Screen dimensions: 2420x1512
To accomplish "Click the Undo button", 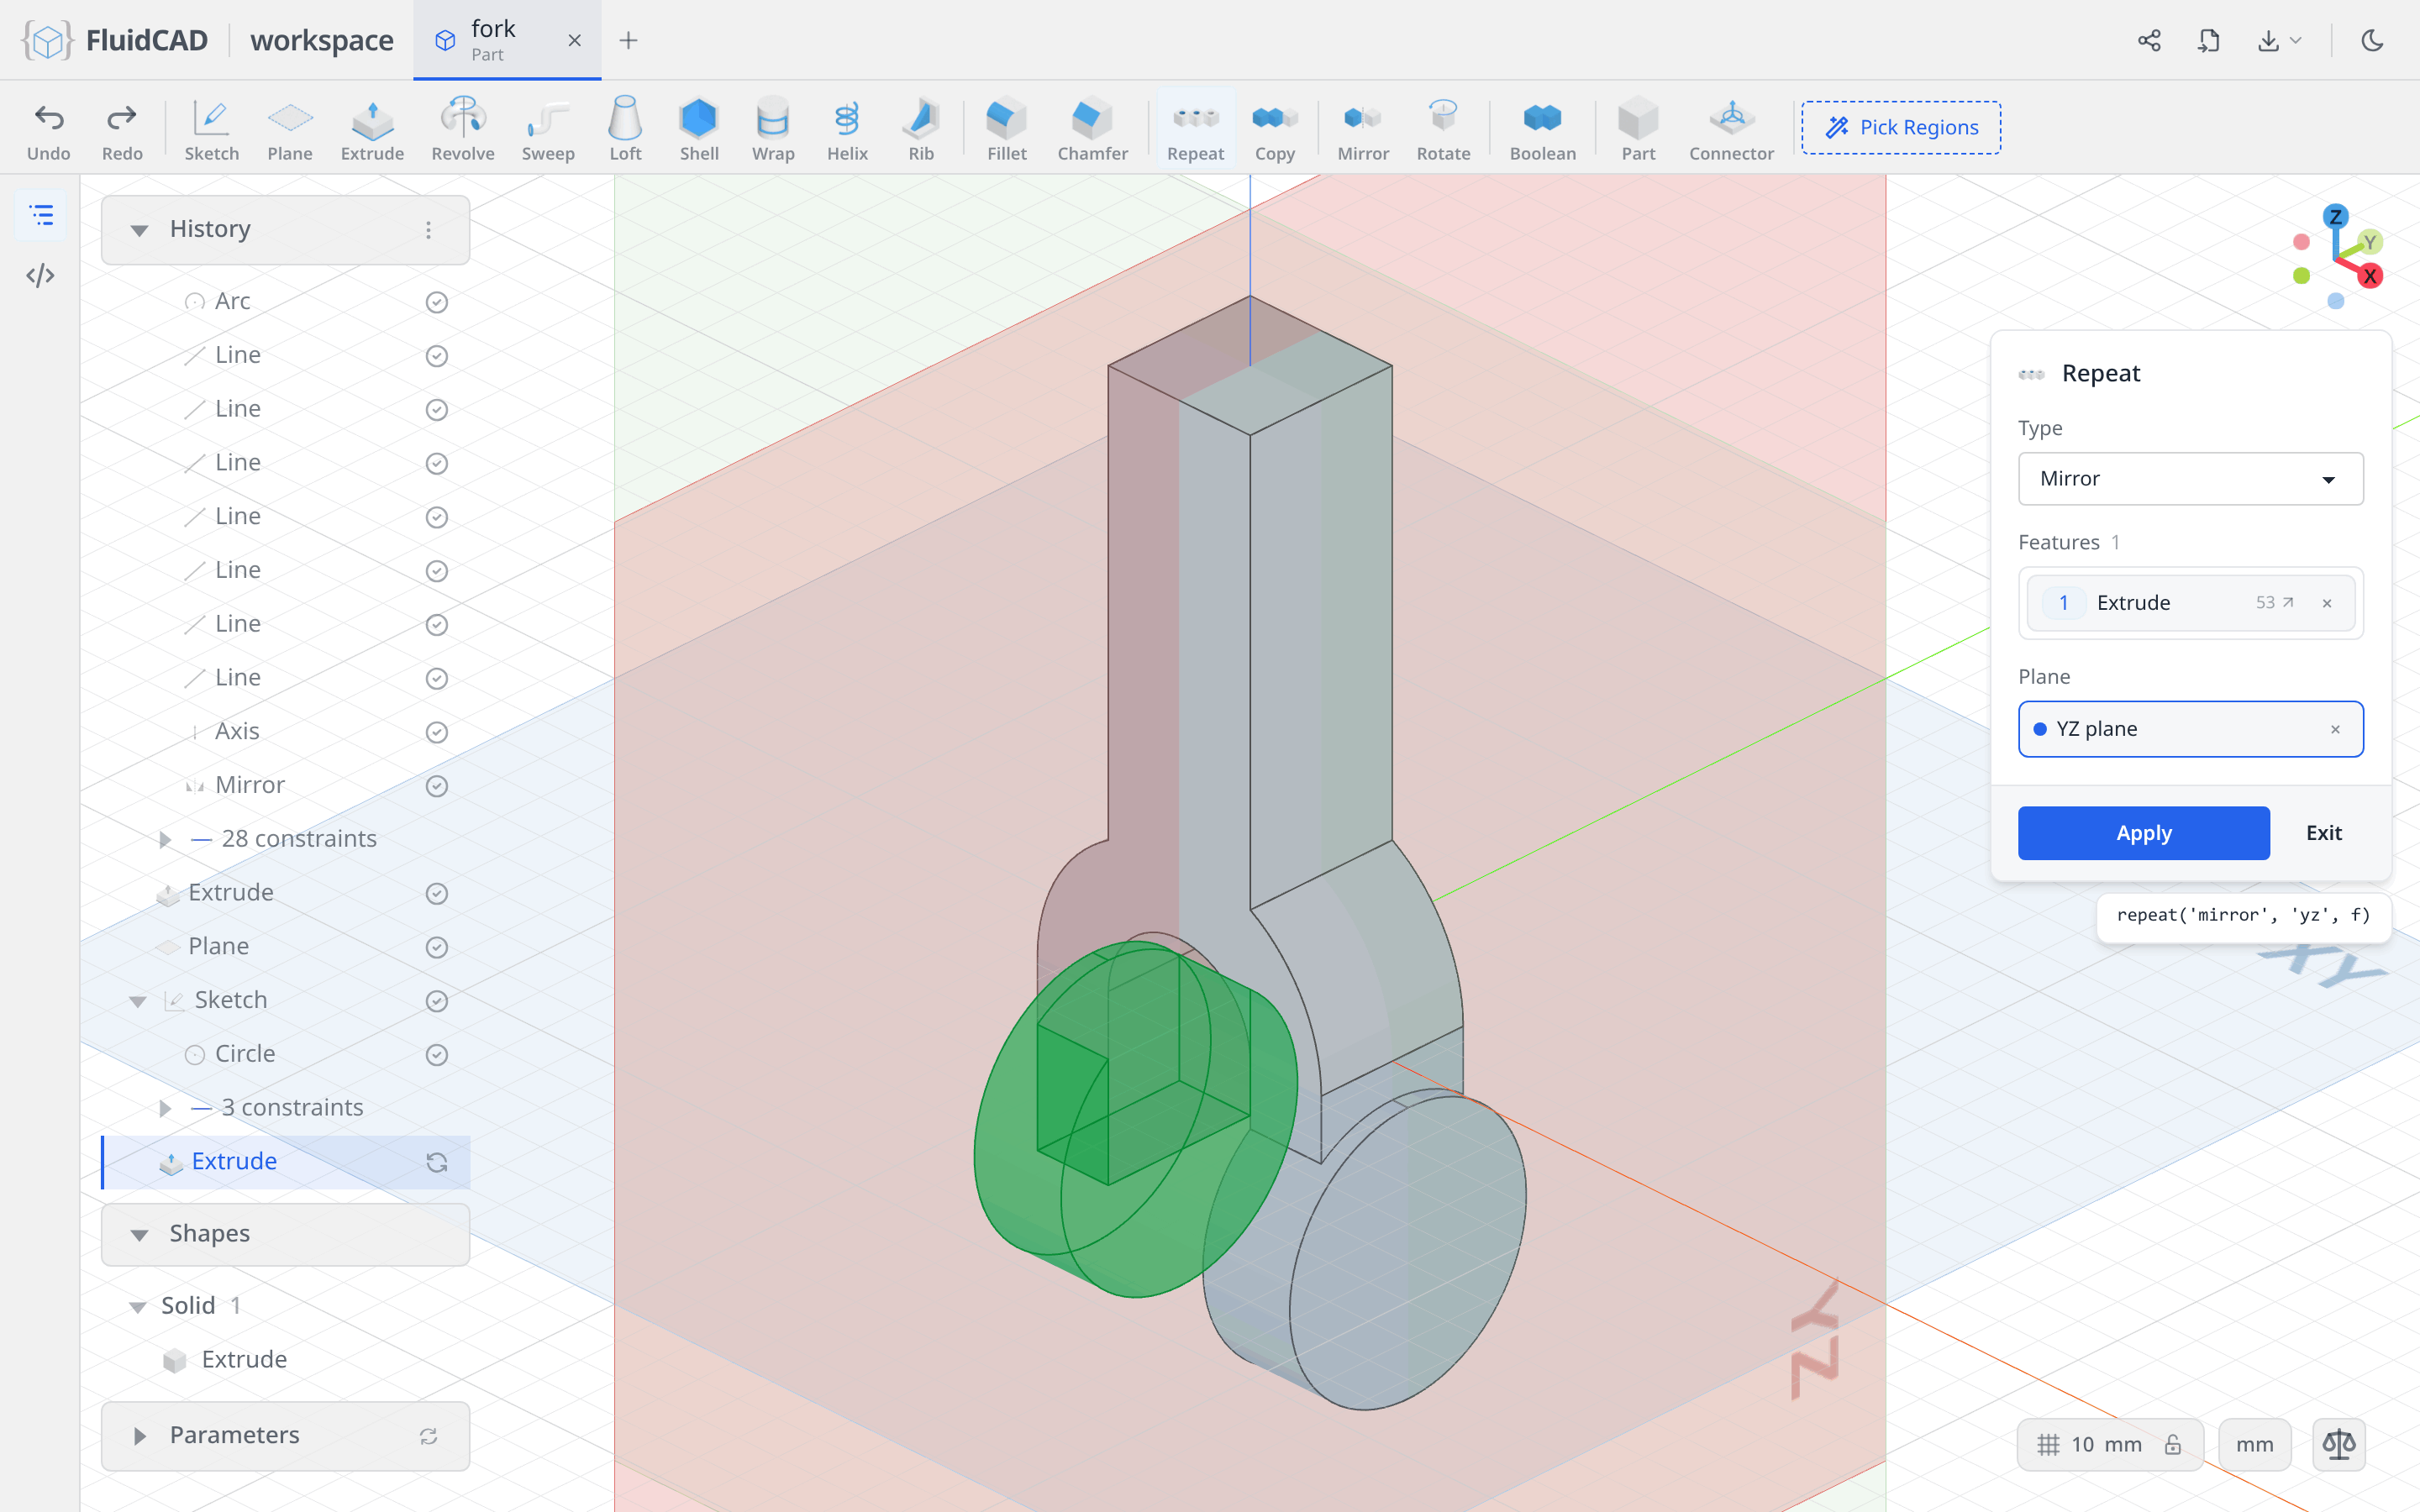I will click(48, 129).
